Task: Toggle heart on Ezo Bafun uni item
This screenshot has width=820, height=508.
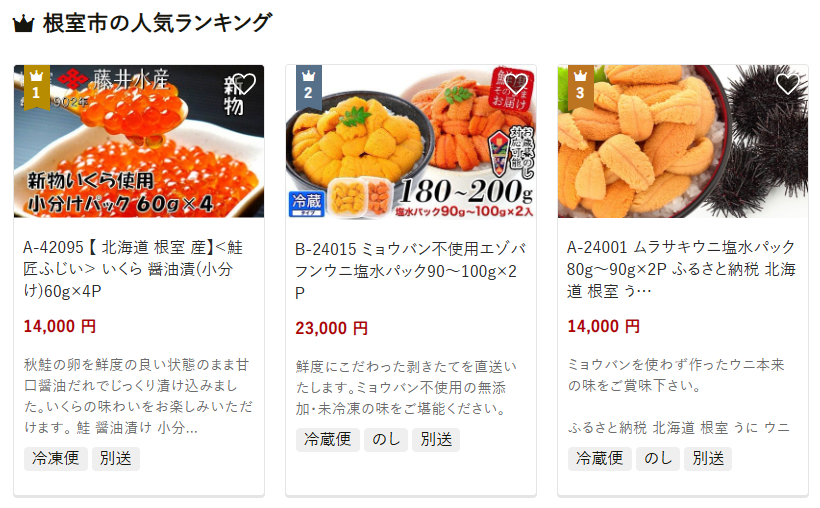Action: click(516, 84)
